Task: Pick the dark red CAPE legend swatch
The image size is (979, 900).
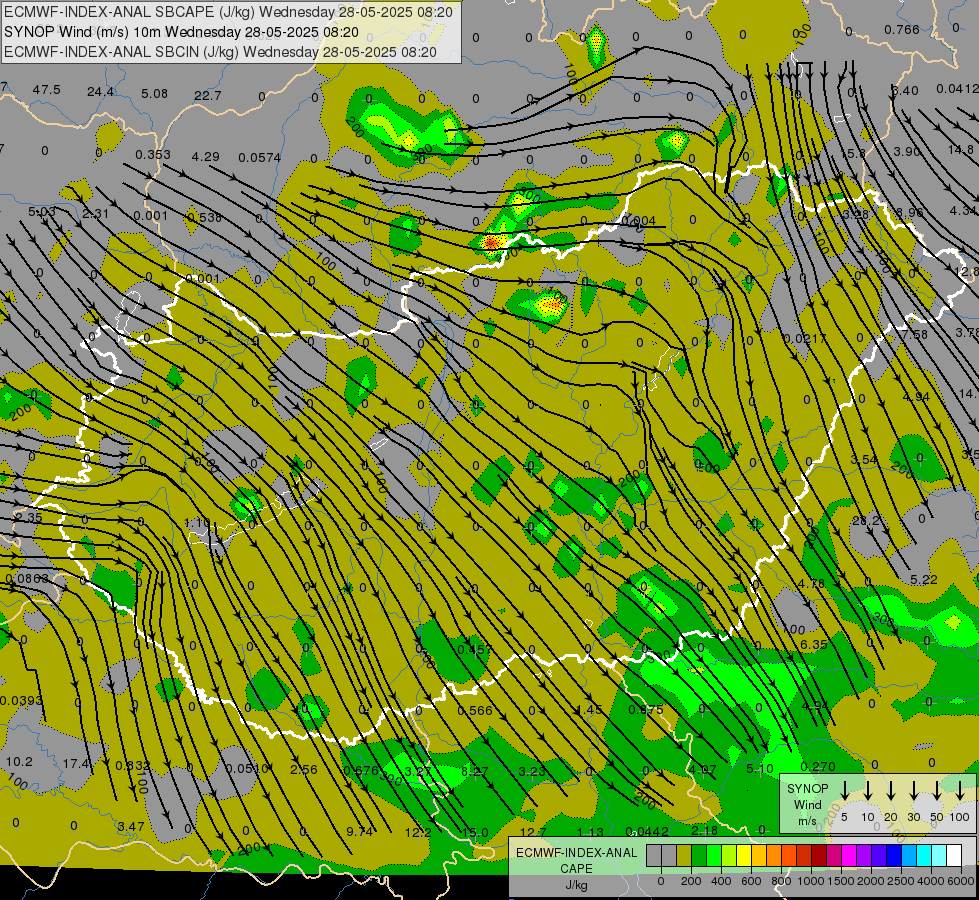Action: pyautogui.click(x=819, y=855)
